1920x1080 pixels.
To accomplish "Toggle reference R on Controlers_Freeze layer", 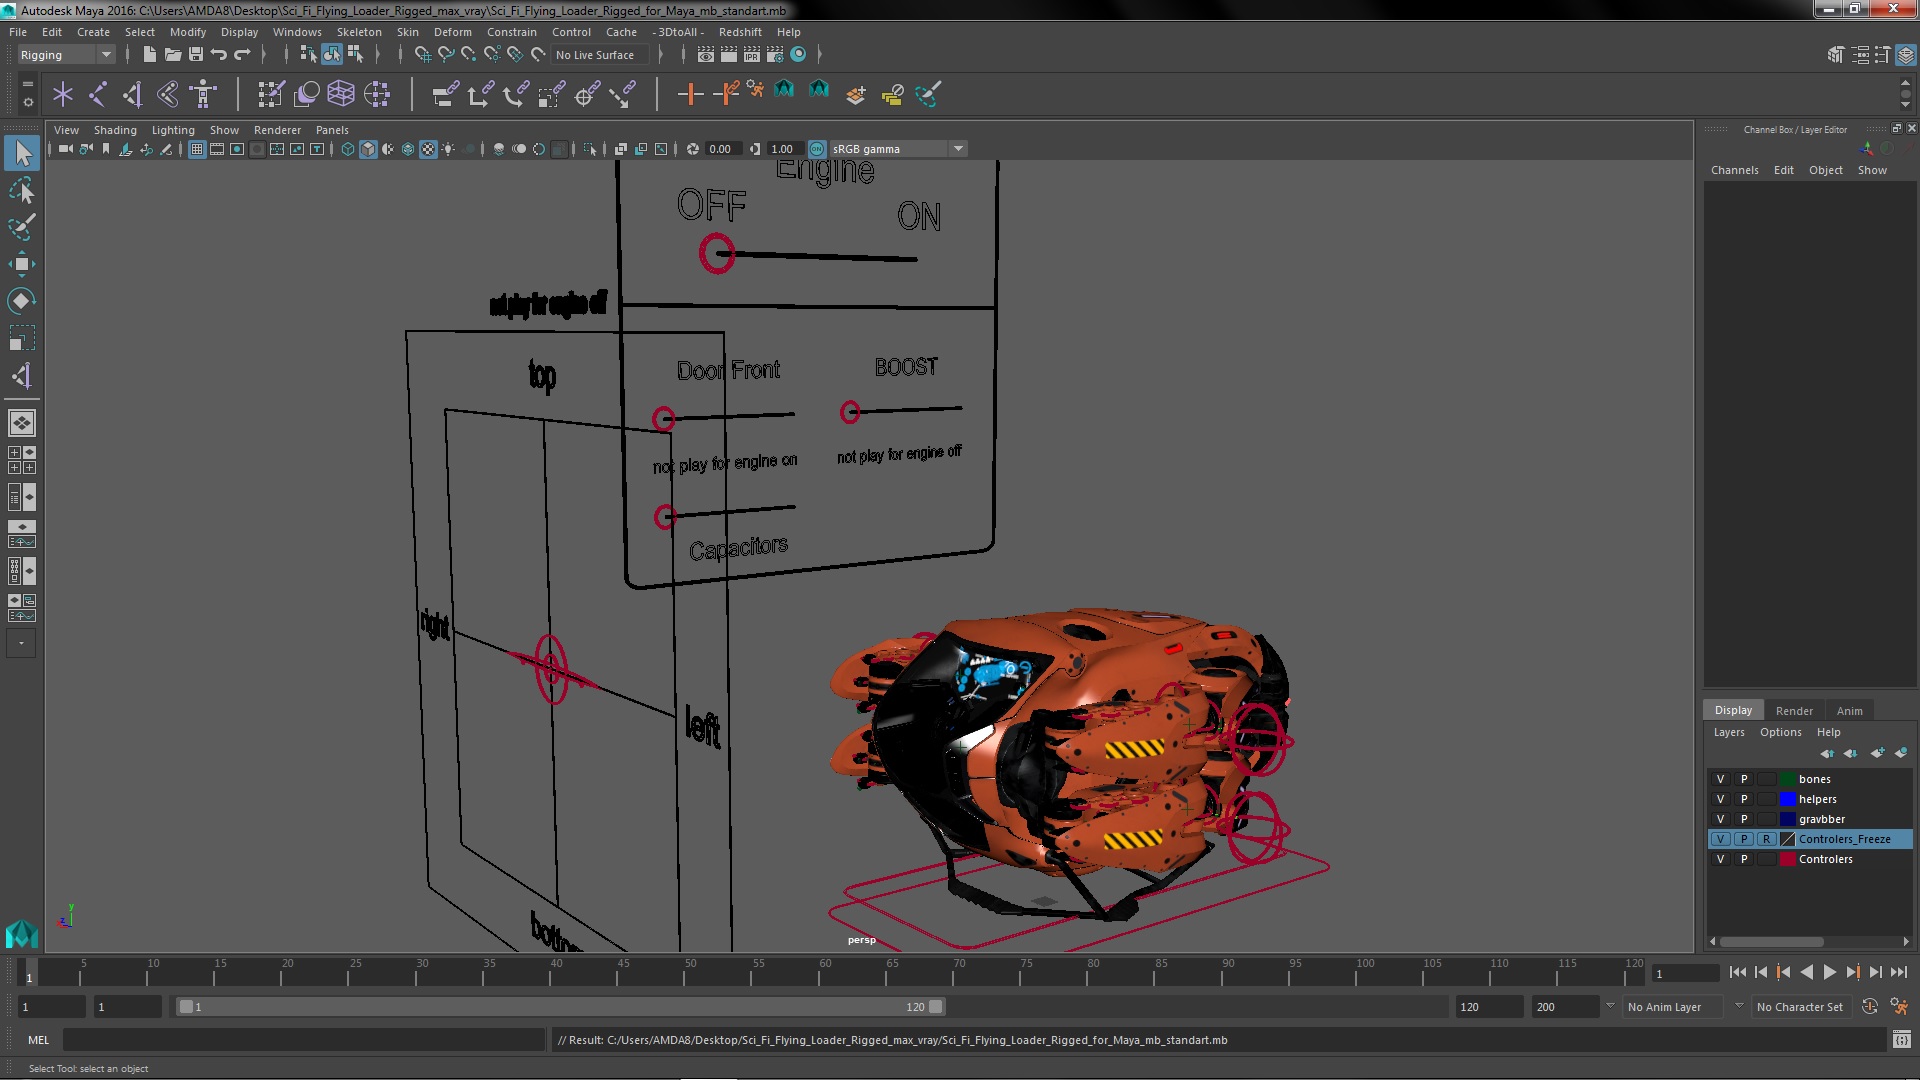I will click(x=1767, y=839).
